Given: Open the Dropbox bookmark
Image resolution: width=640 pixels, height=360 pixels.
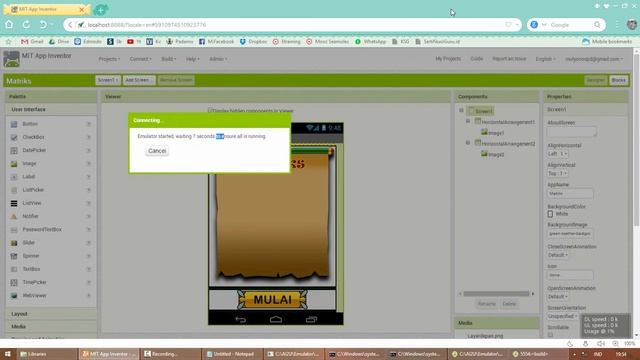Looking at the screenshot, I should point(253,42).
